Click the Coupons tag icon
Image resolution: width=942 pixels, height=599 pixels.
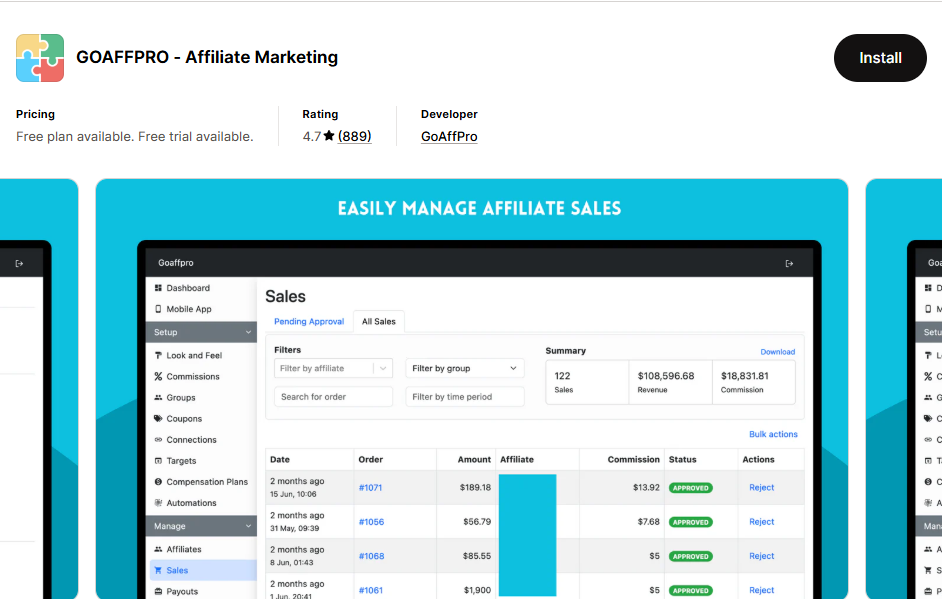[x=158, y=418]
